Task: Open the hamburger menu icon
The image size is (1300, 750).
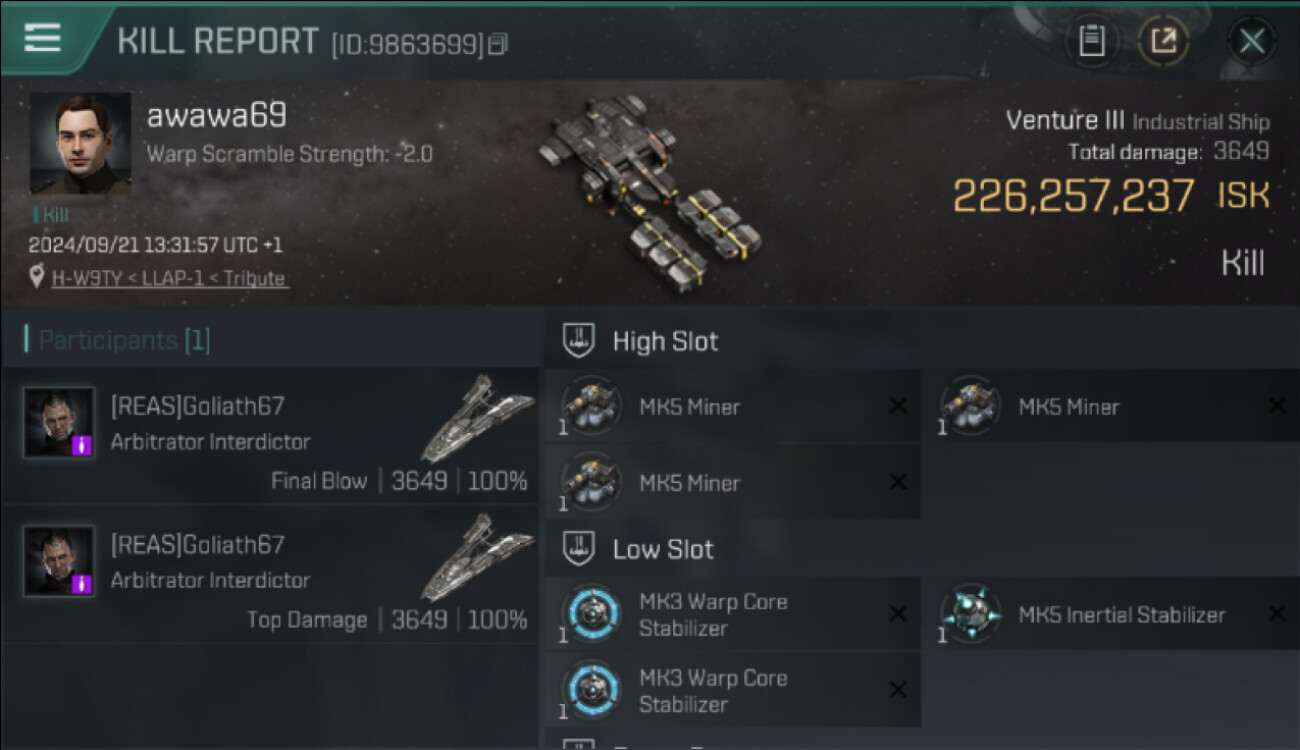Action: [42, 38]
